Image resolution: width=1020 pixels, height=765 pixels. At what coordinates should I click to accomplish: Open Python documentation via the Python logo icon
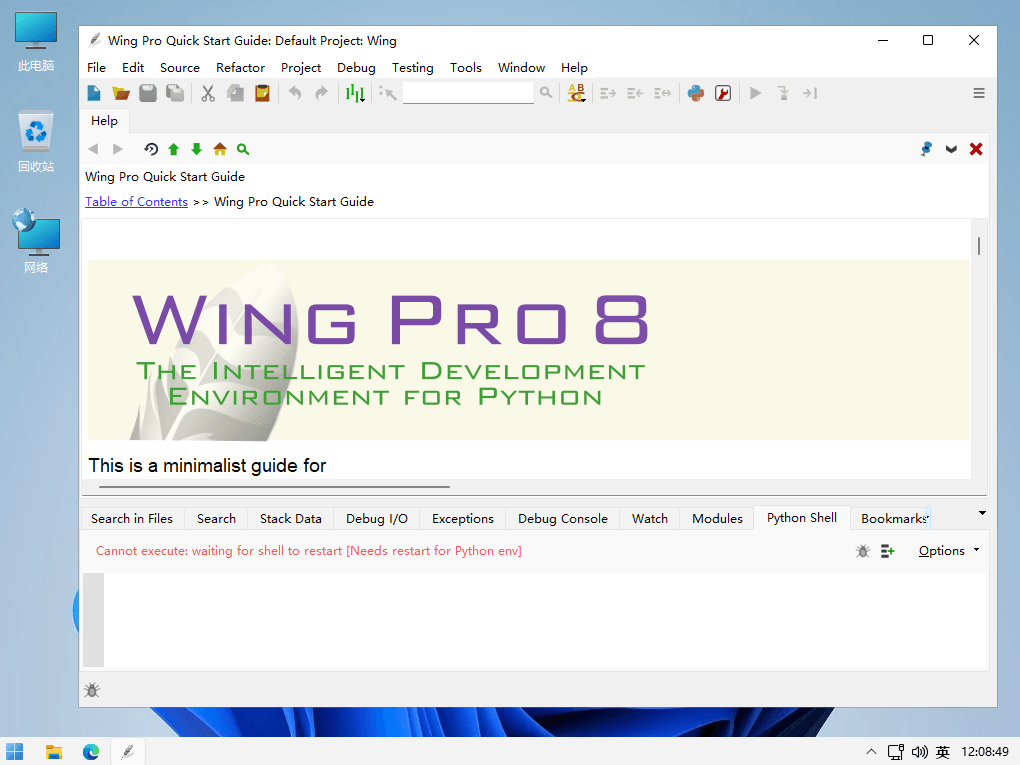[x=696, y=93]
